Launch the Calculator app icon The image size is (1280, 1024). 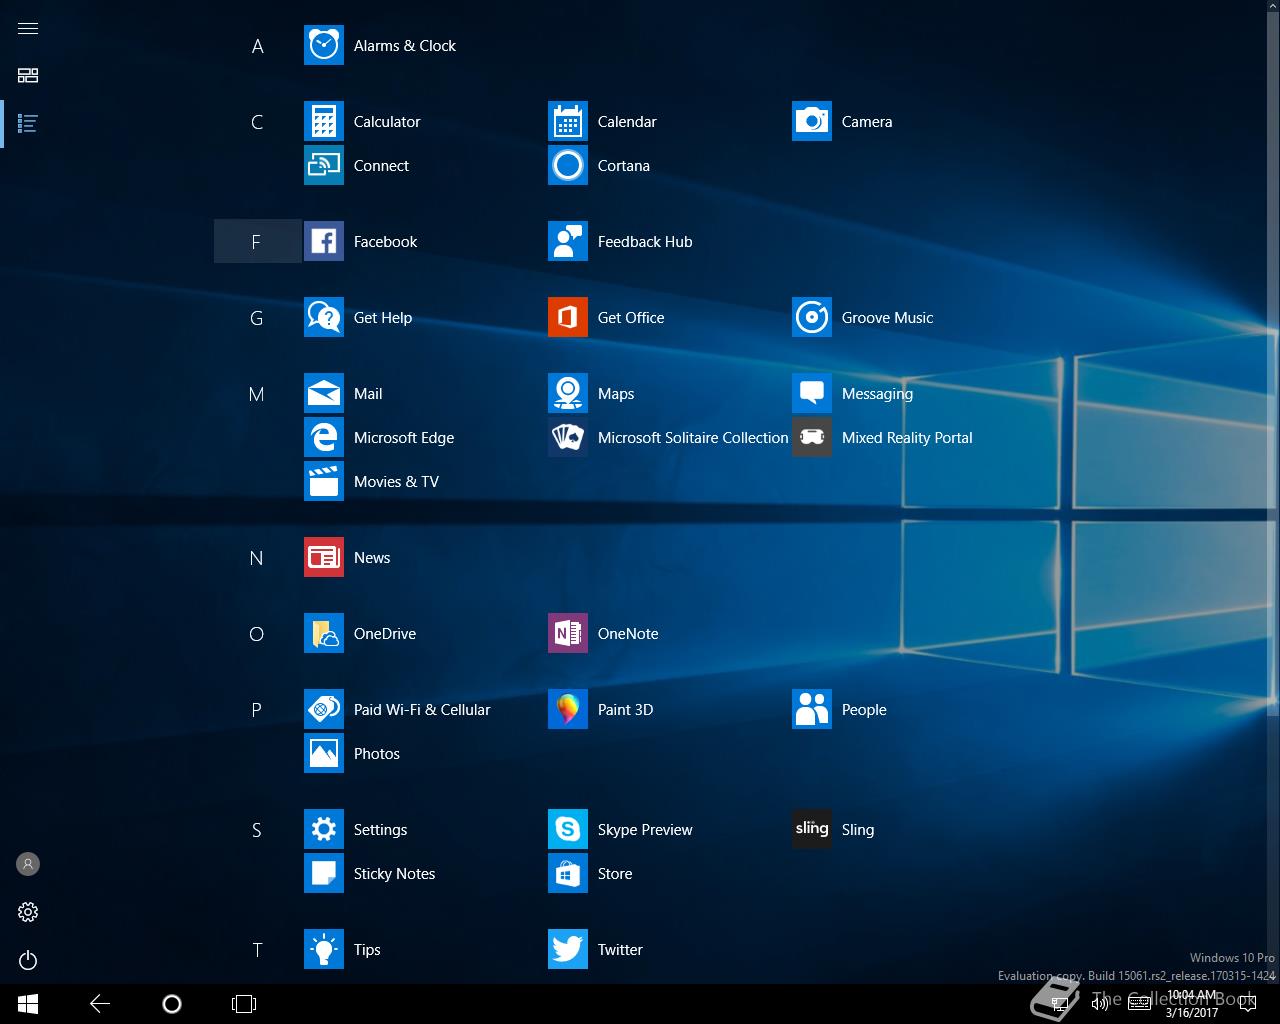pyautogui.click(x=324, y=122)
